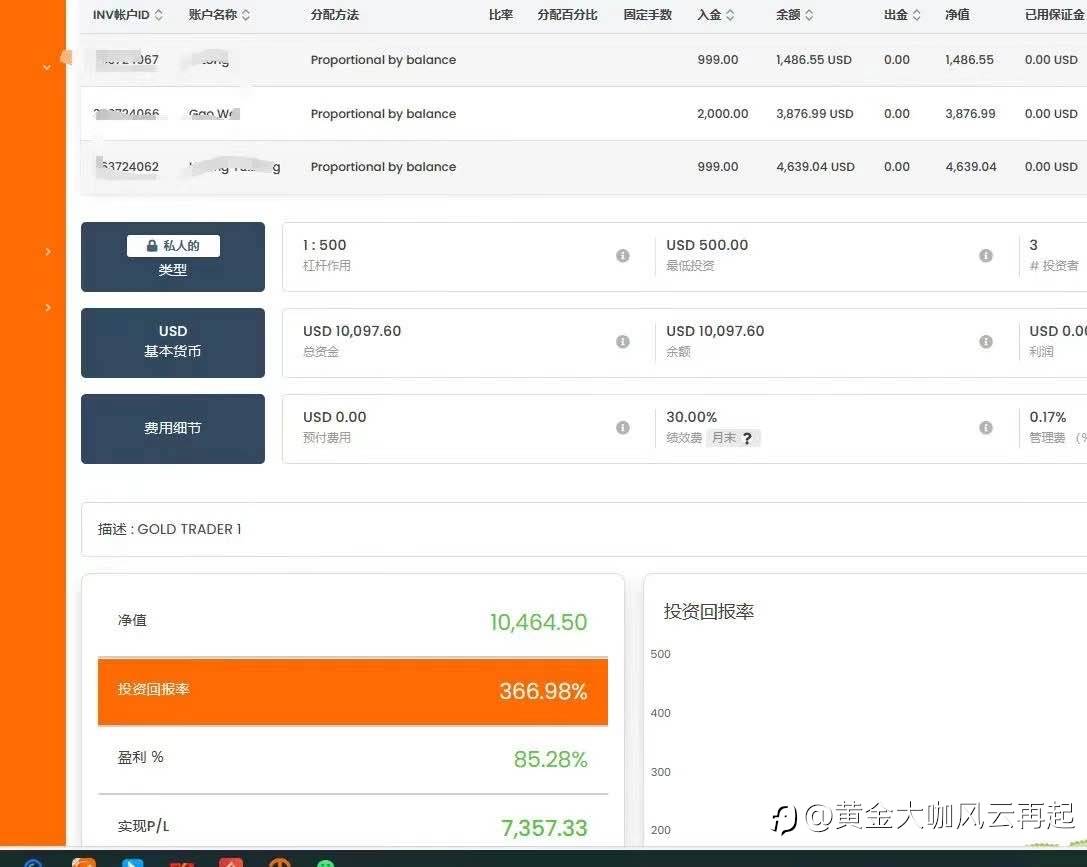The height and width of the screenshot is (867, 1087).
Task: Select the 盈利 % 85.28% row
Action: (353, 759)
